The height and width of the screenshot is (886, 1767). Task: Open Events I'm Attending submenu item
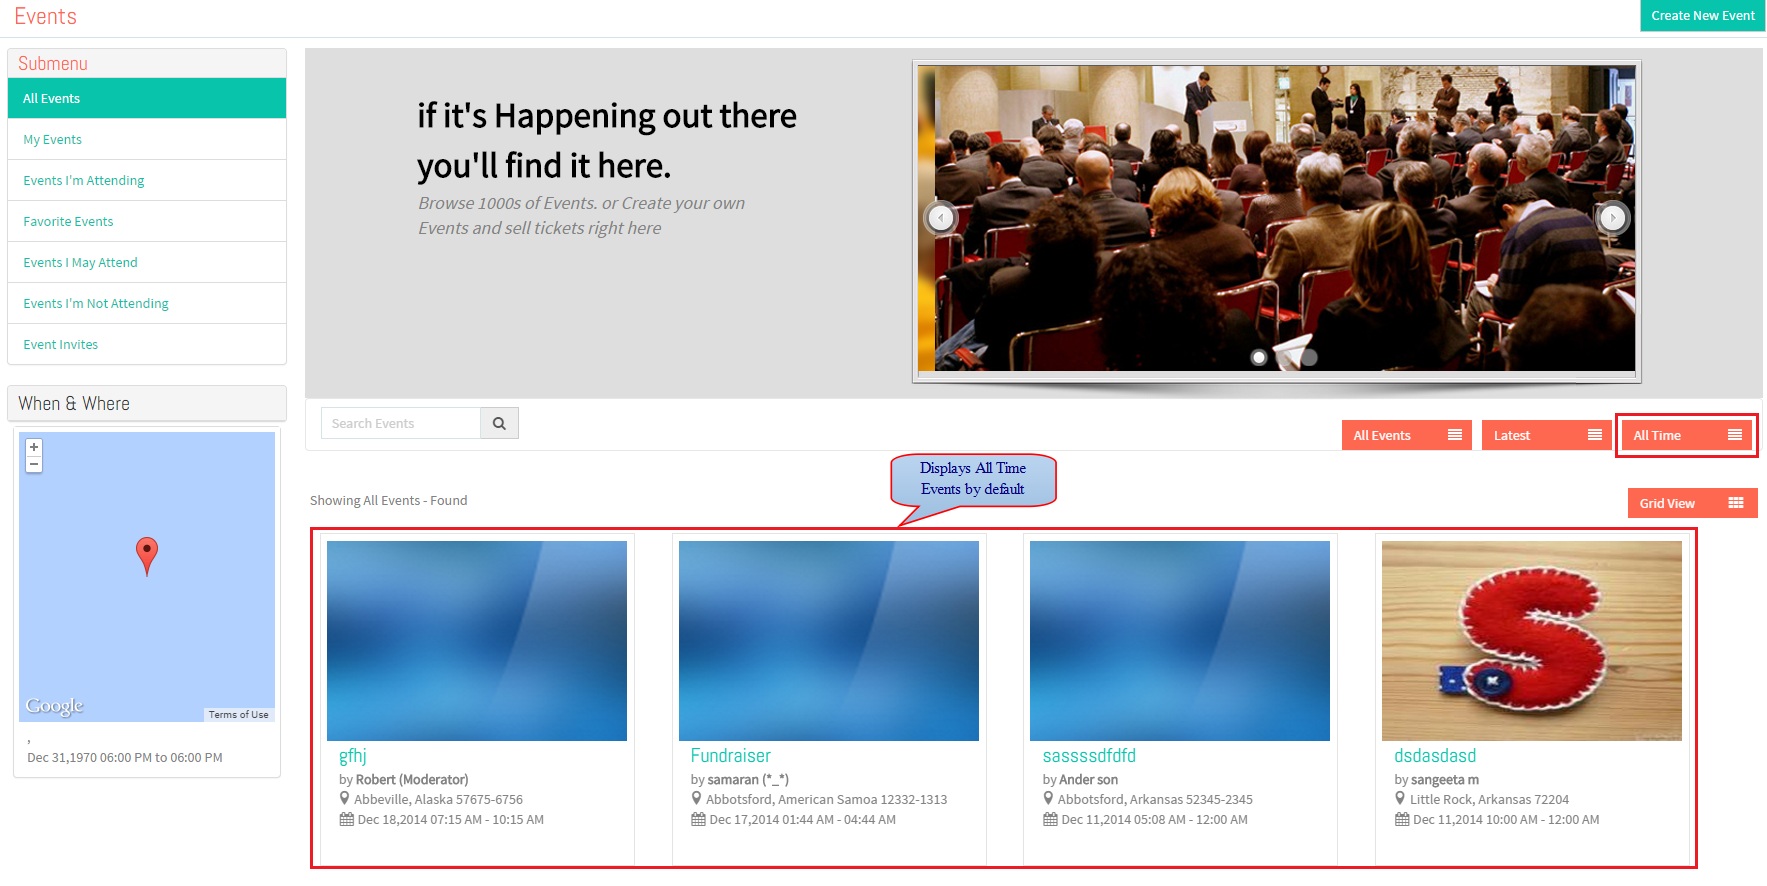(147, 180)
